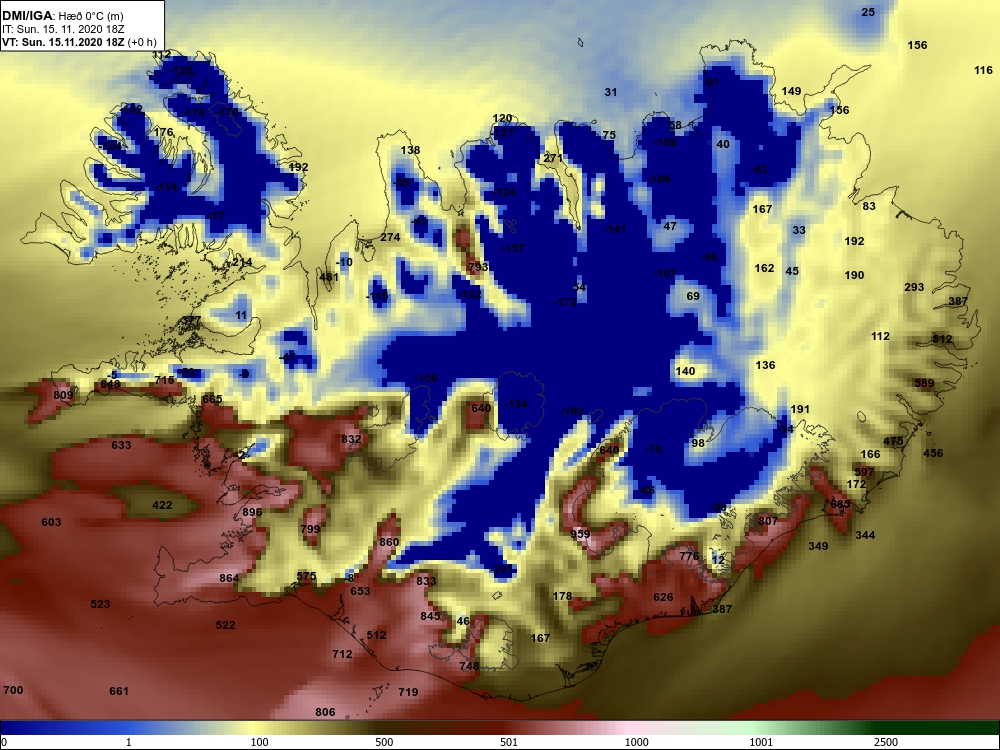Click the map value '845'
The width and height of the screenshot is (1000, 750).
(430, 616)
